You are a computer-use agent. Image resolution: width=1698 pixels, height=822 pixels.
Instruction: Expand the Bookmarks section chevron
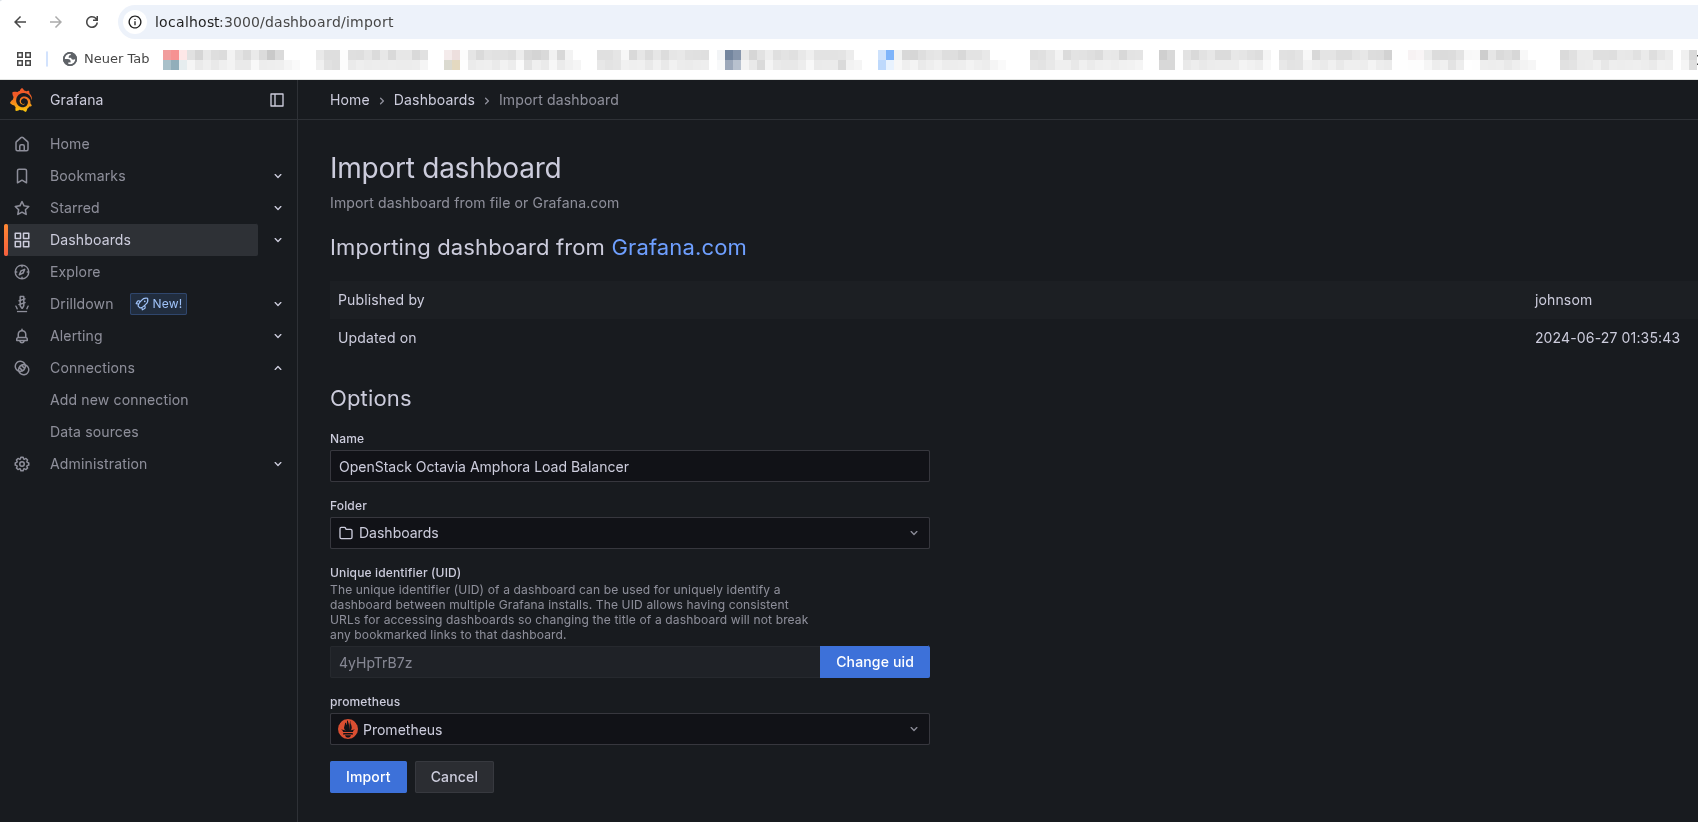[278, 176]
